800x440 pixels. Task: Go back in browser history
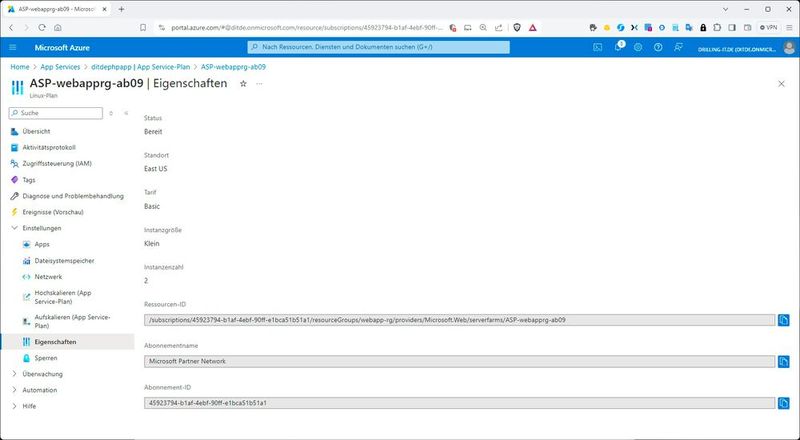(11, 28)
